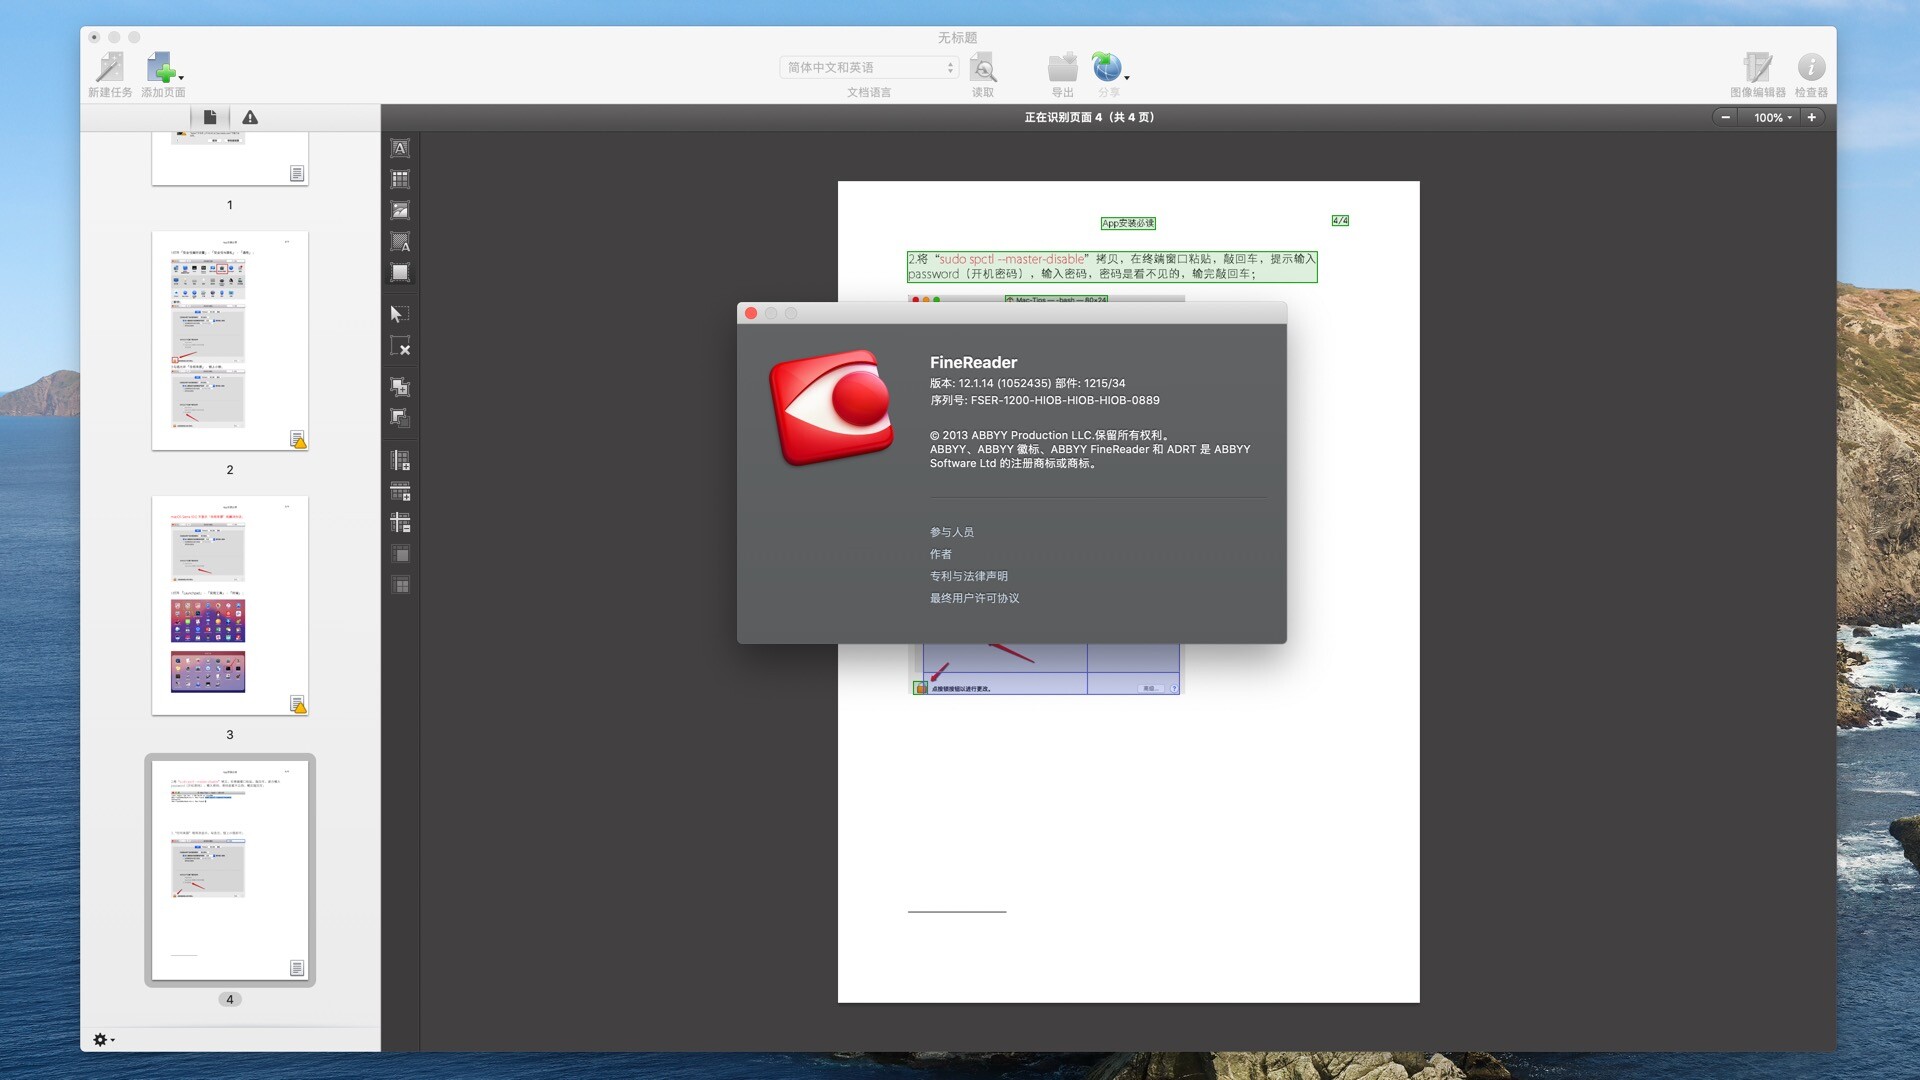Select page 3 thumbnail

coord(230,605)
